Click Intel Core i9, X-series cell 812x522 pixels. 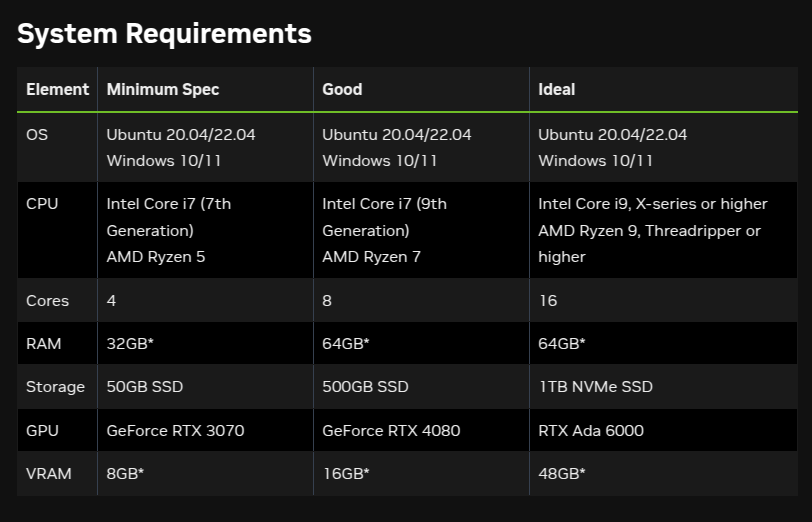663,230
